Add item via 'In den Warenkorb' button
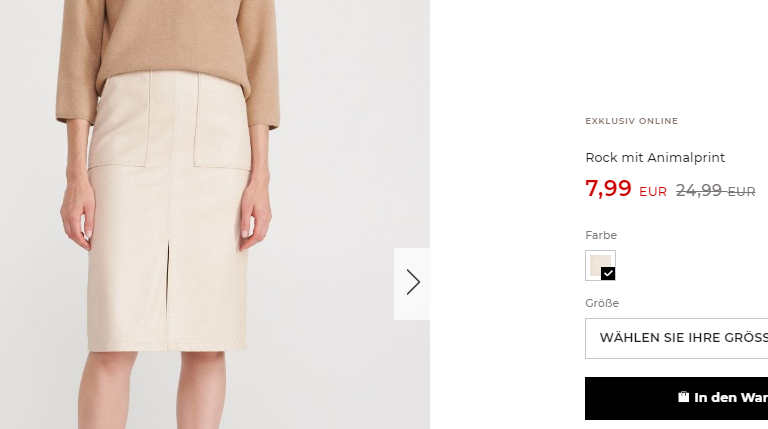768x429 pixels. 676,398
